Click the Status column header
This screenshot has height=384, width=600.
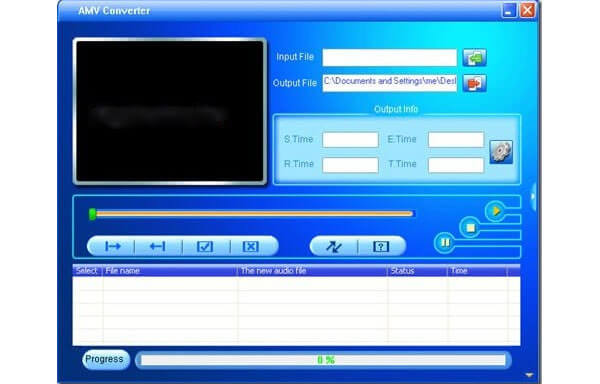point(417,271)
